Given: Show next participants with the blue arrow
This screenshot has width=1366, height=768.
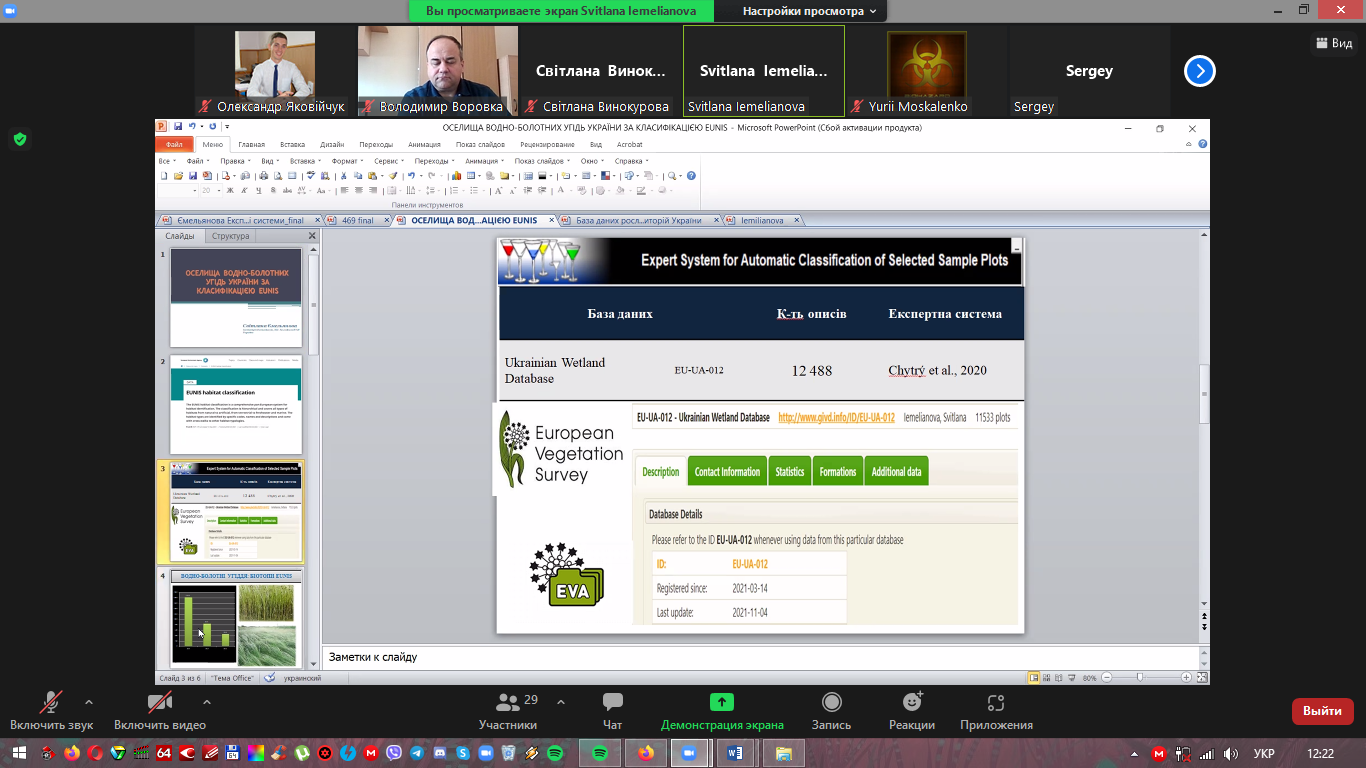Looking at the screenshot, I should pos(1199,71).
